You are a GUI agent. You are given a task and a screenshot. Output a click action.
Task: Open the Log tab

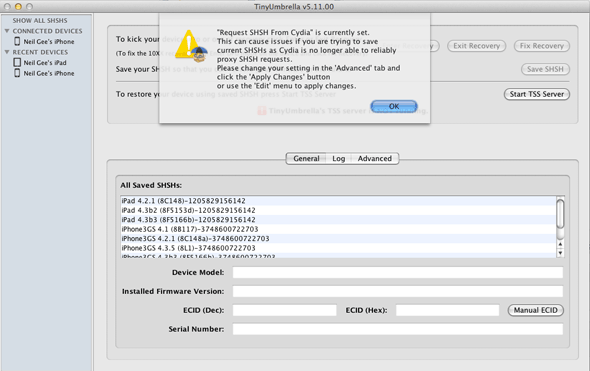pyautogui.click(x=338, y=158)
